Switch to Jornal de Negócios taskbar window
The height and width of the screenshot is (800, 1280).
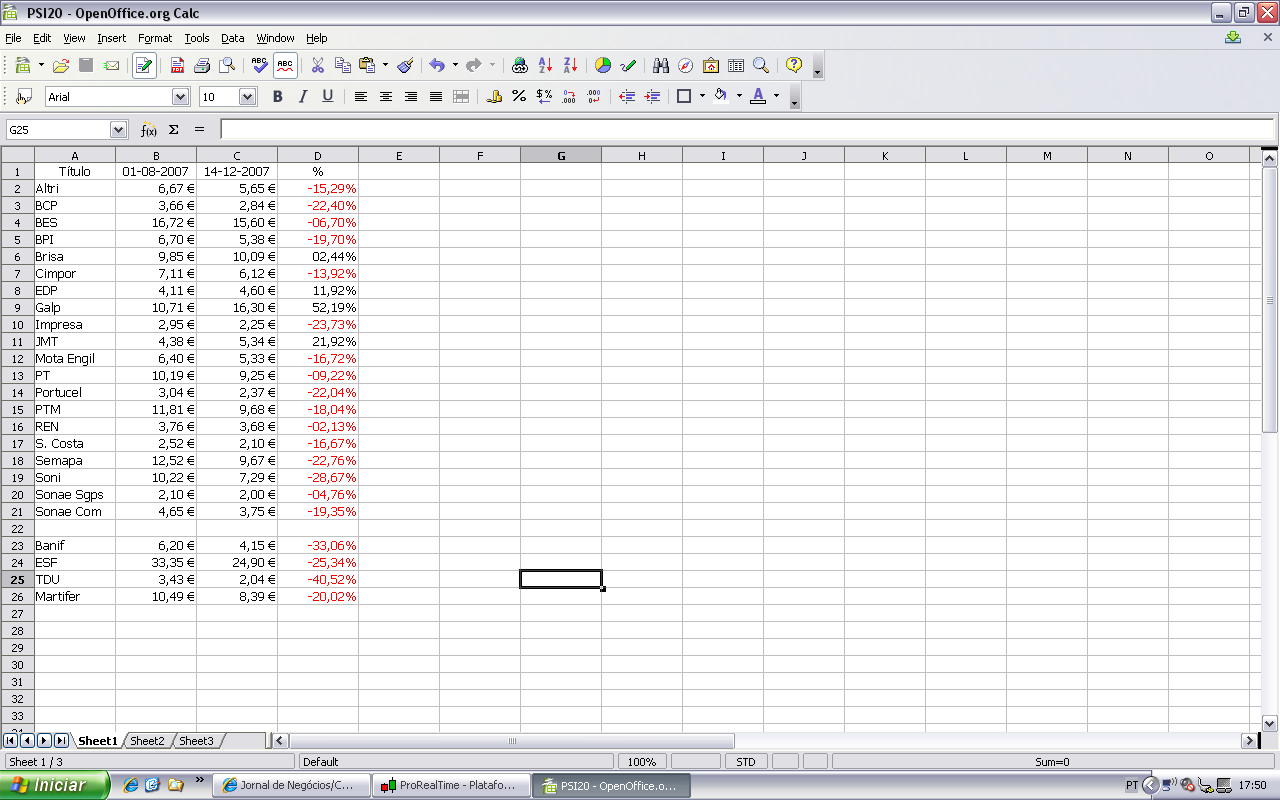click(292, 786)
